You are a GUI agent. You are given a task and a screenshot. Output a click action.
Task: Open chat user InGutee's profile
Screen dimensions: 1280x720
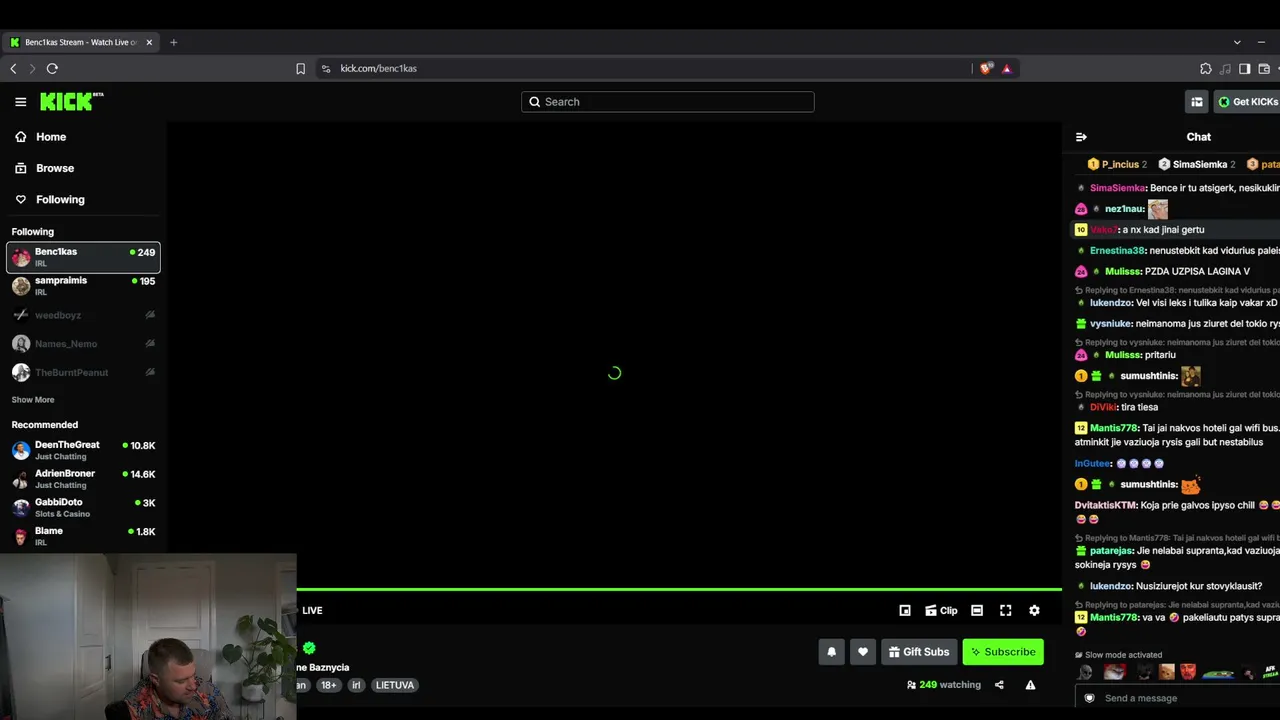coord(1092,464)
